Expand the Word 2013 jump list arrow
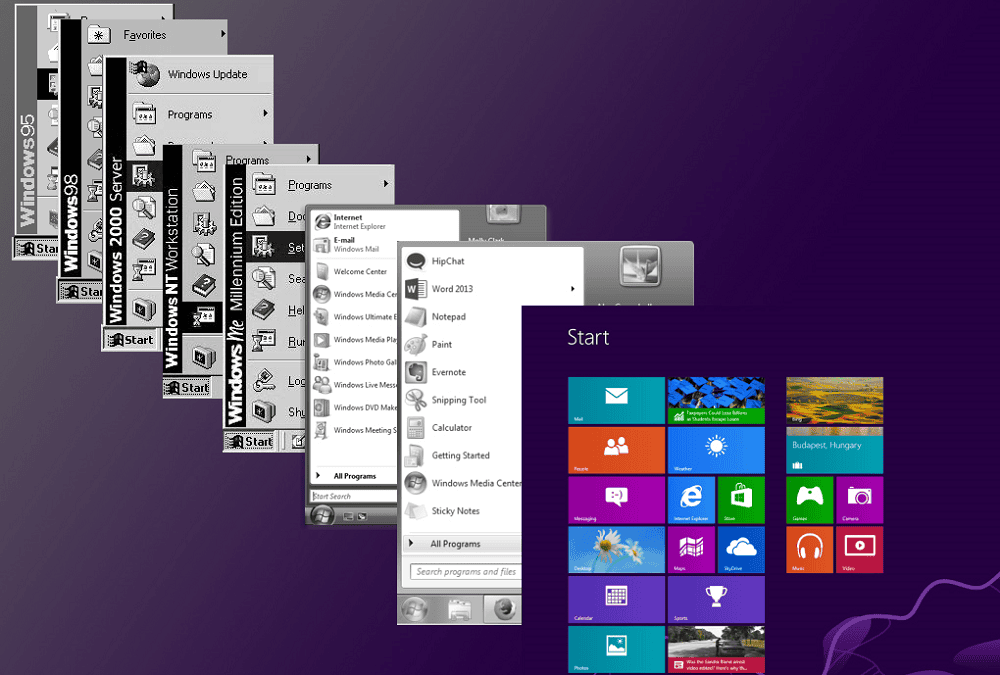The width and height of the screenshot is (1000, 675). click(x=573, y=289)
